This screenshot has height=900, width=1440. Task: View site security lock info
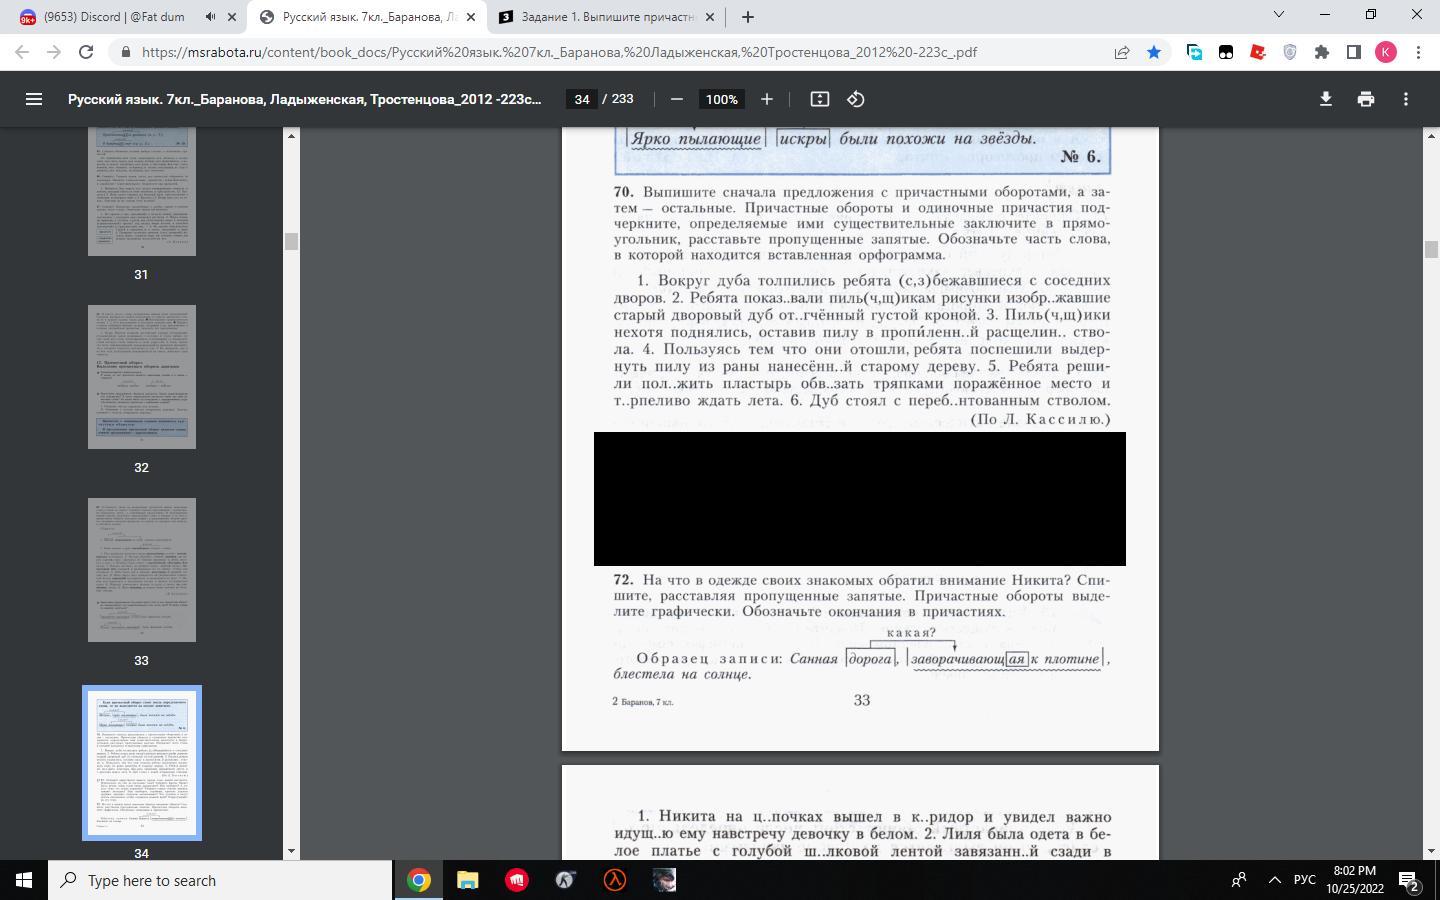(126, 52)
